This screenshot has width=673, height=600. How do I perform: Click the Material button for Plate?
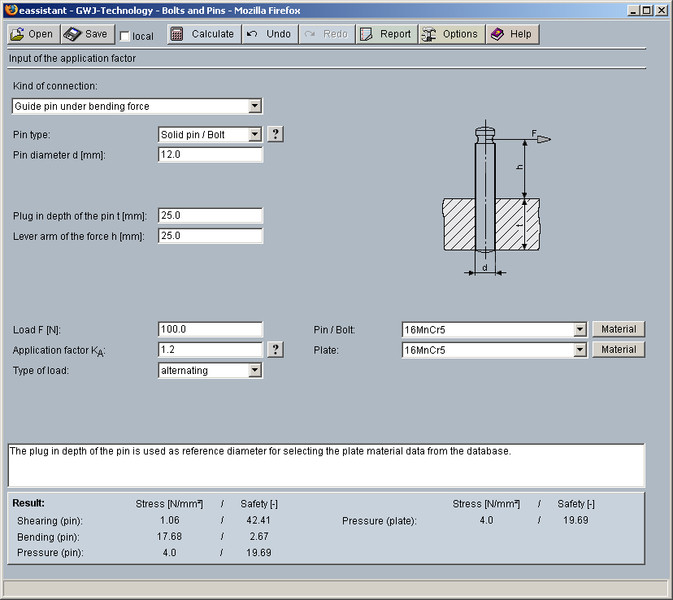pos(618,350)
